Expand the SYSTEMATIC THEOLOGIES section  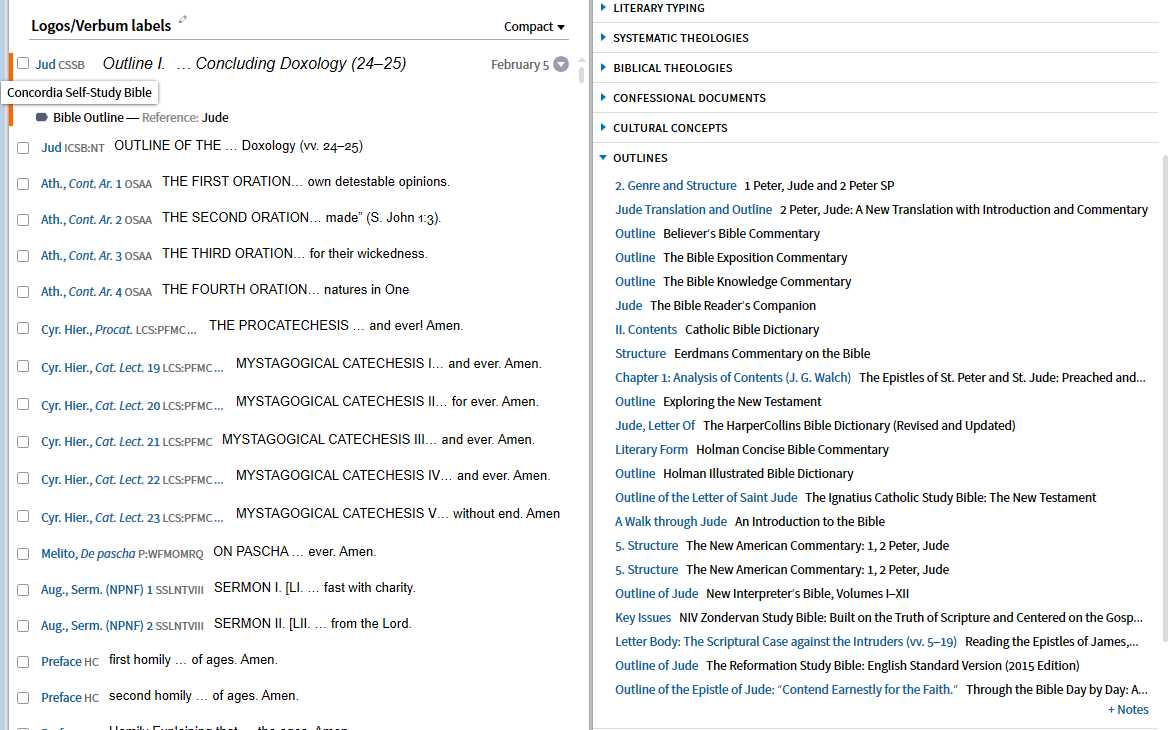click(x=603, y=37)
